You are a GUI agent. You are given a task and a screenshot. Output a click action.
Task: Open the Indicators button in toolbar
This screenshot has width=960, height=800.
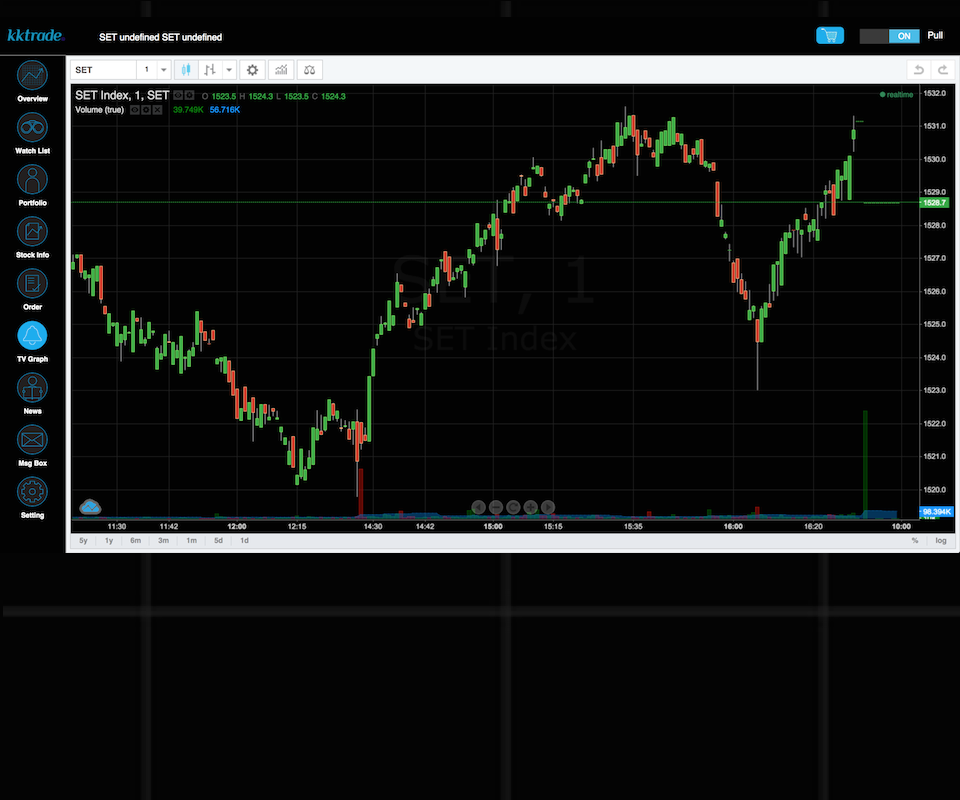(x=281, y=70)
